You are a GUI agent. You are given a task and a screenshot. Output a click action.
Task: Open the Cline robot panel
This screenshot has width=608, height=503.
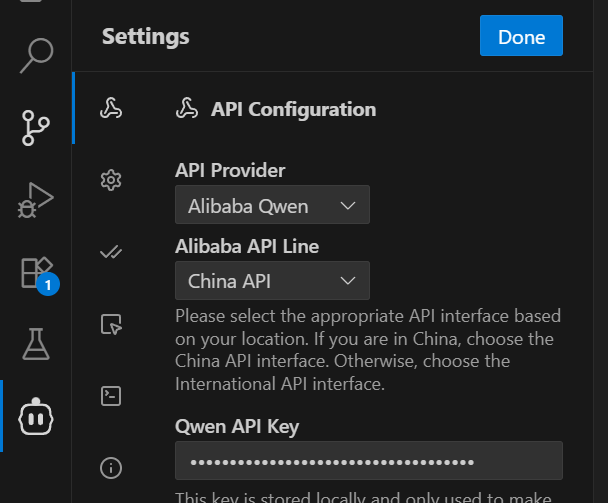coord(36,417)
